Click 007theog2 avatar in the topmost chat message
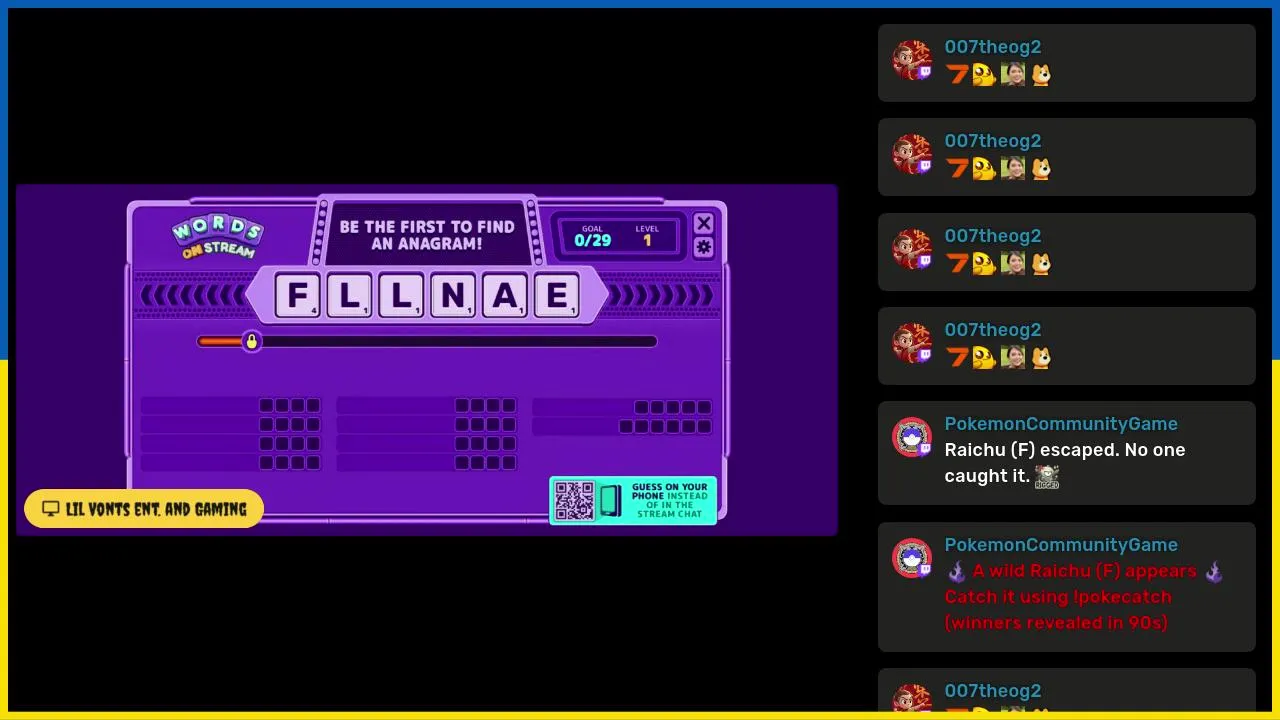1280x720 pixels. click(x=912, y=60)
